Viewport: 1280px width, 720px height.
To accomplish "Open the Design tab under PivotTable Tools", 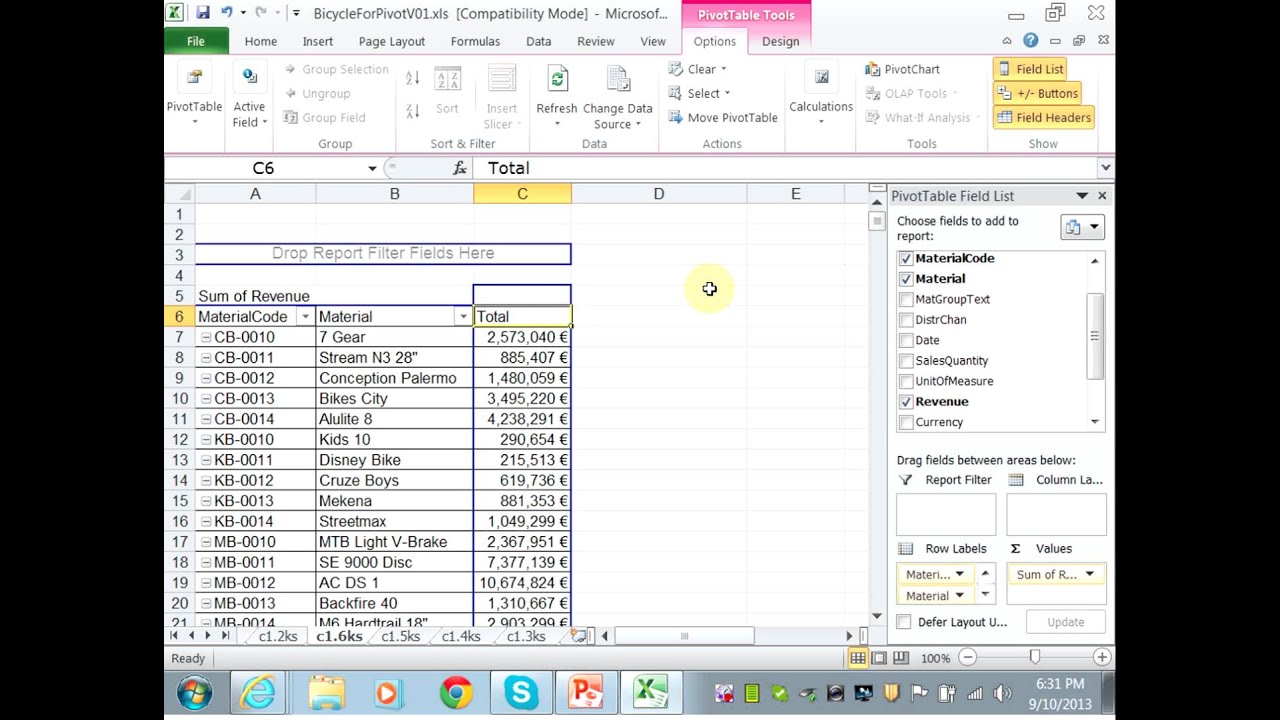I will [780, 41].
